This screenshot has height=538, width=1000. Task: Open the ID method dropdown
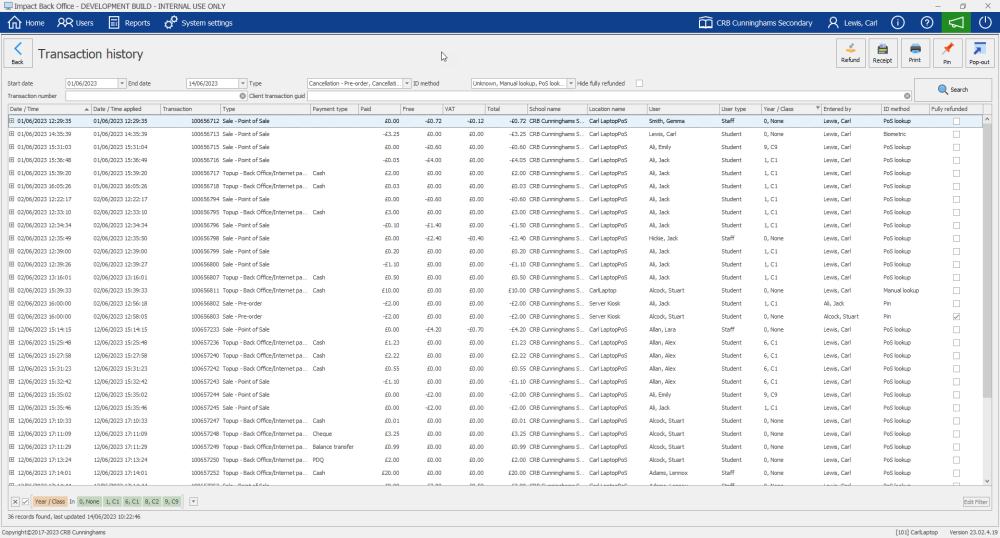coord(570,83)
